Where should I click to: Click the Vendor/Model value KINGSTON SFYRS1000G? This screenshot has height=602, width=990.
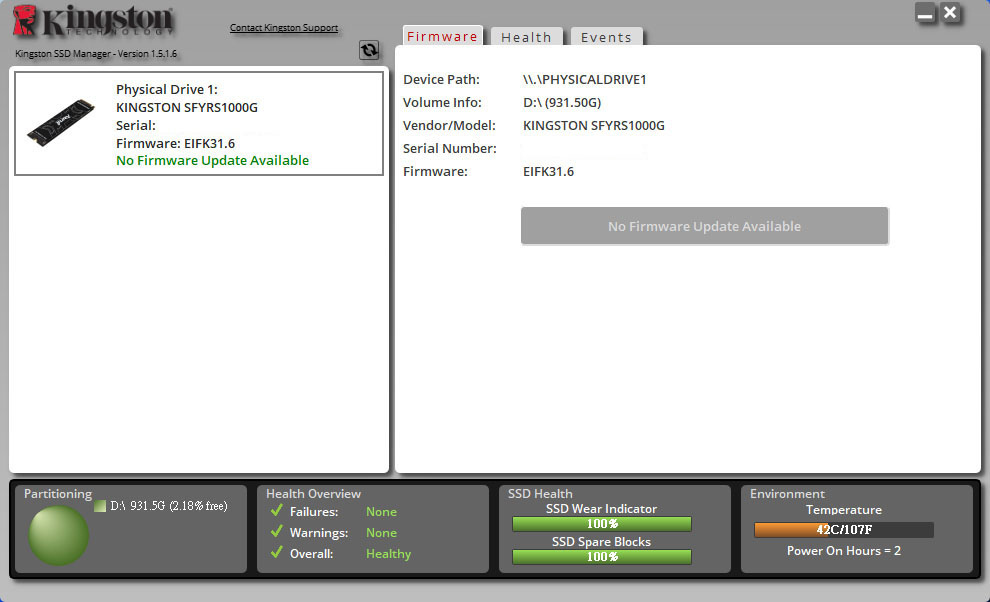click(x=593, y=126)
